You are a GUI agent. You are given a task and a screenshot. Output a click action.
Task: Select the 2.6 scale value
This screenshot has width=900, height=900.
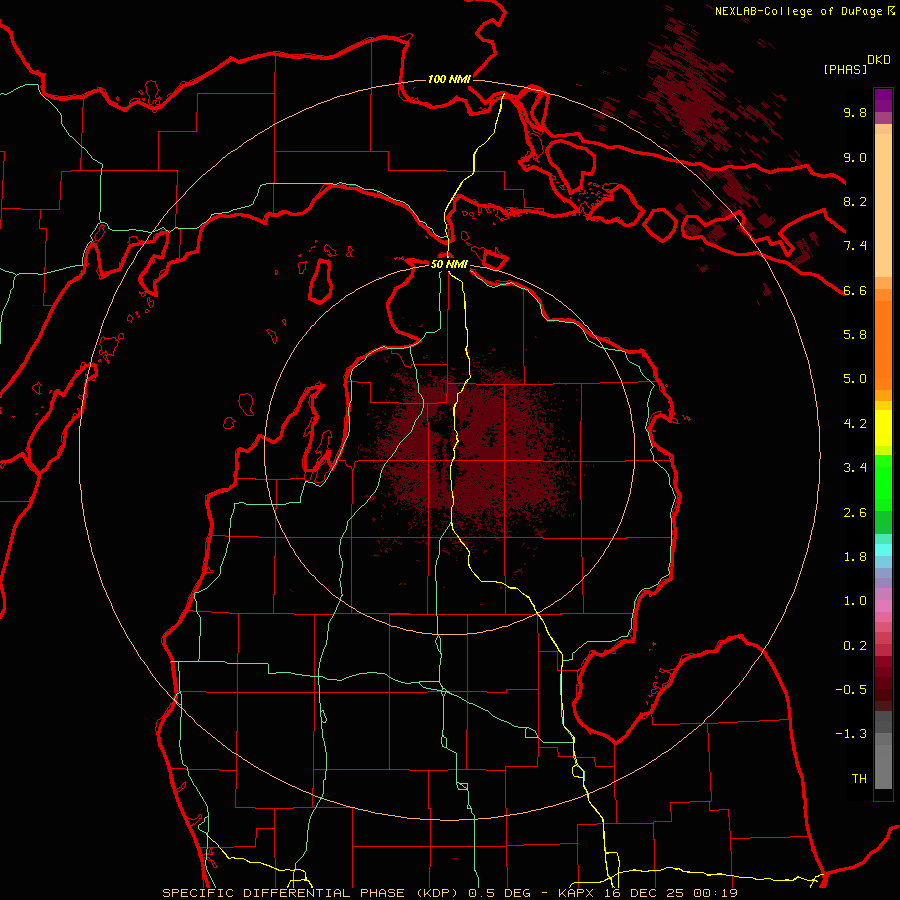point(855,513)
